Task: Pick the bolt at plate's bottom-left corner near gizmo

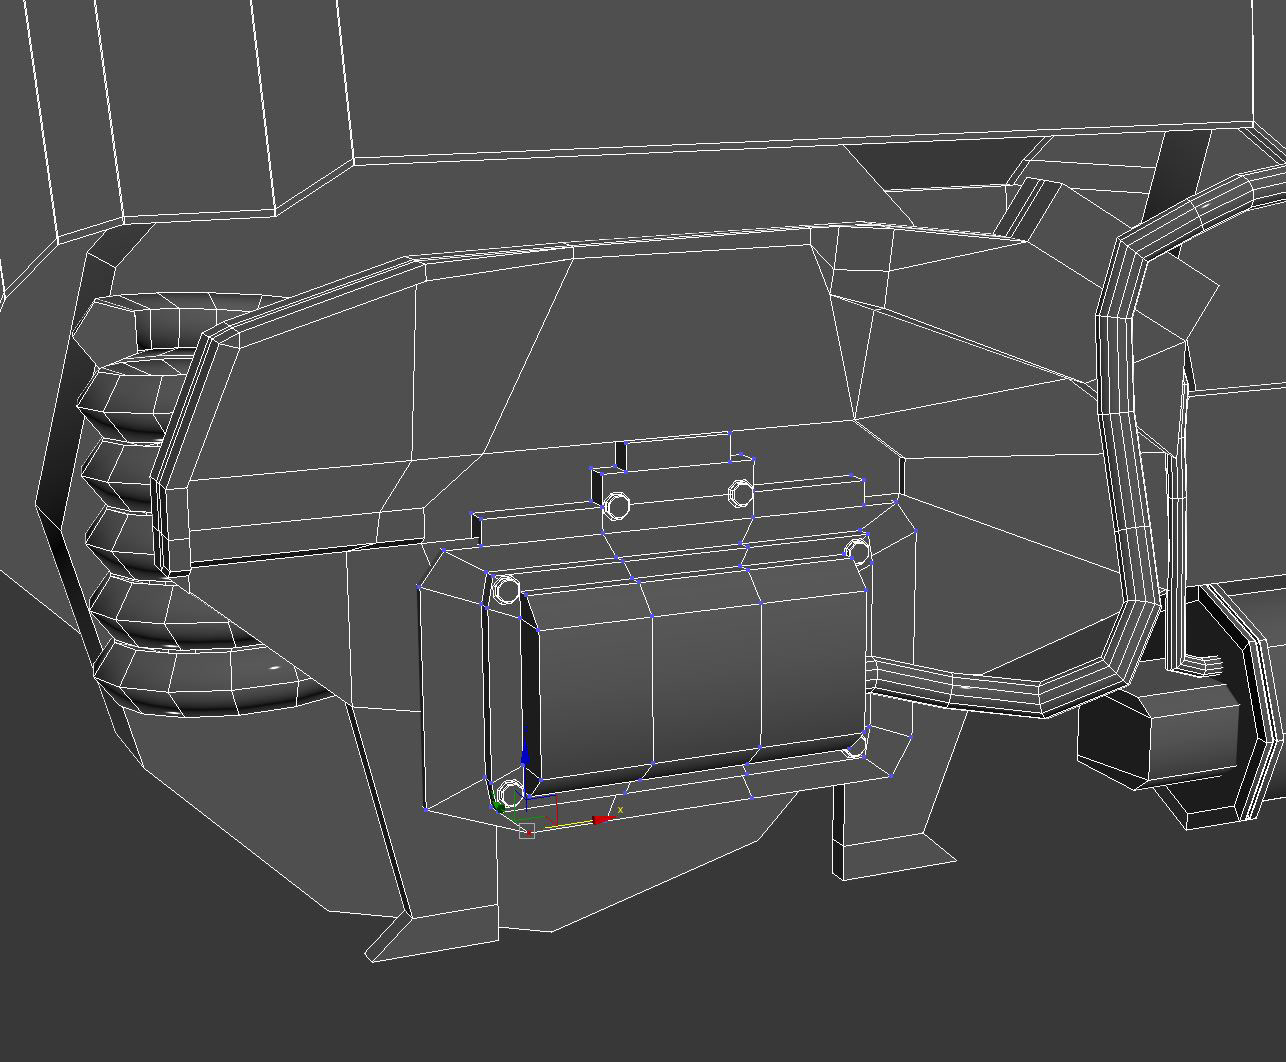Action: [x=510, y=795]
